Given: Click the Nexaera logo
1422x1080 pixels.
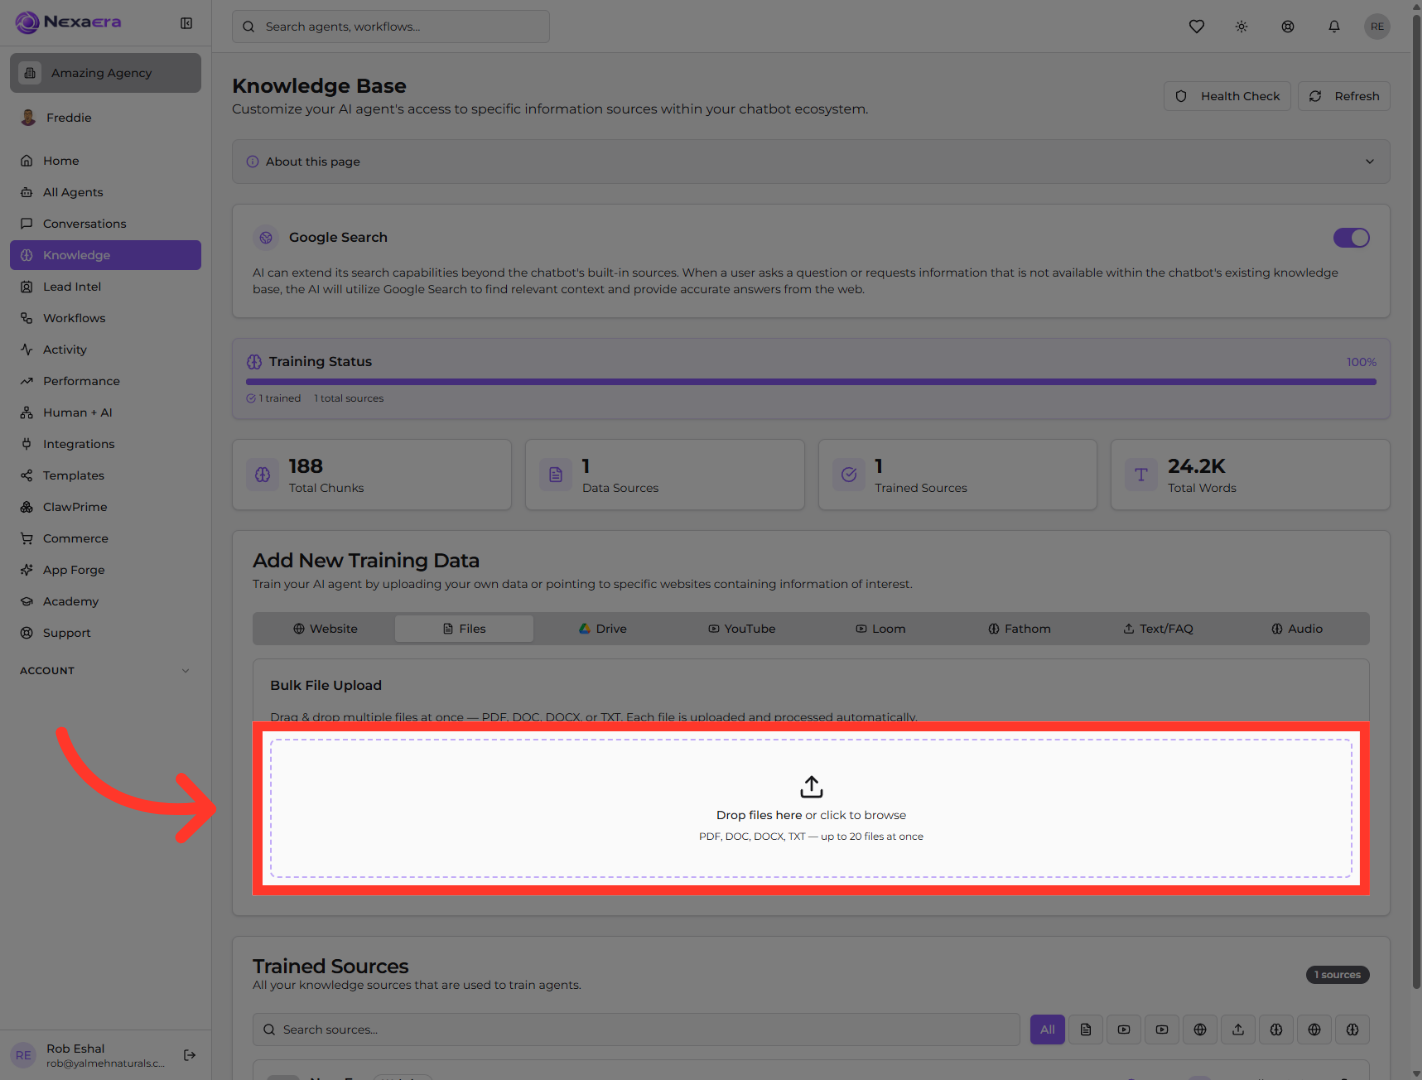Looking at the screenshot, I should point(68,22).
